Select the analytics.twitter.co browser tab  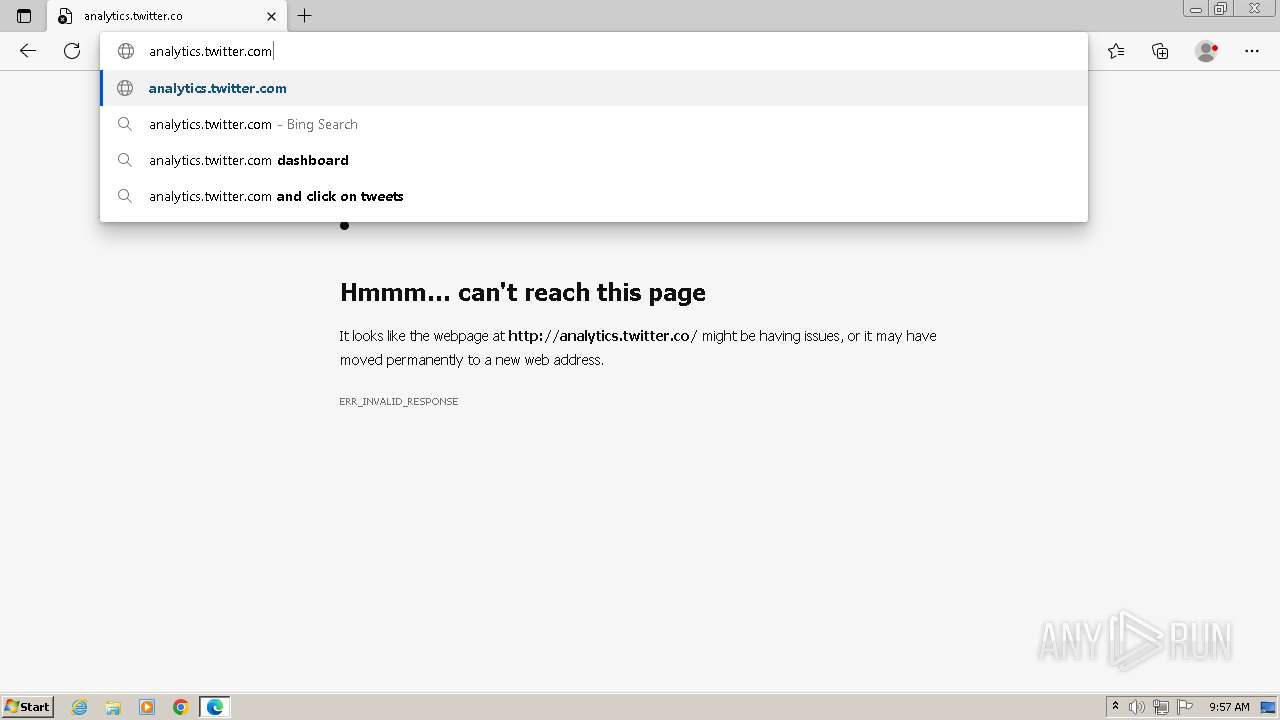click(167, 16)
